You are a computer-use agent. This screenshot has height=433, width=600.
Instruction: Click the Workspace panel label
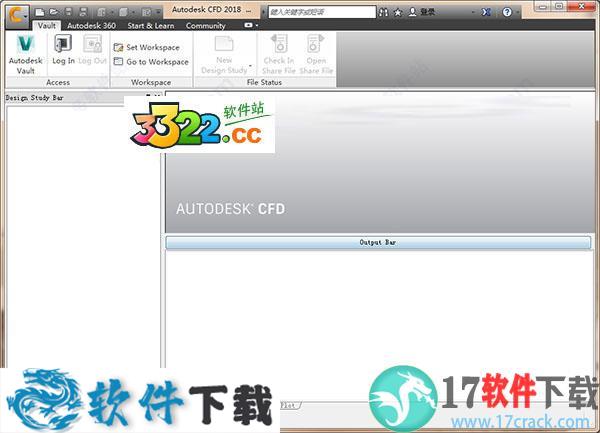coord(151,82)
